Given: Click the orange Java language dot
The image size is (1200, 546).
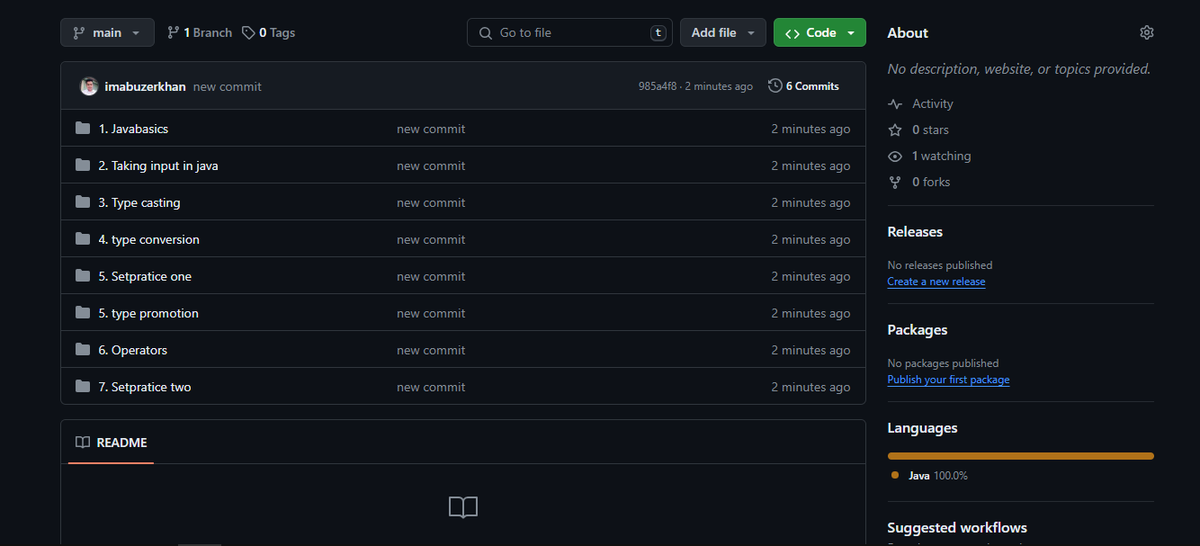Looking at the screenshot, I should (x=895, y=476).
